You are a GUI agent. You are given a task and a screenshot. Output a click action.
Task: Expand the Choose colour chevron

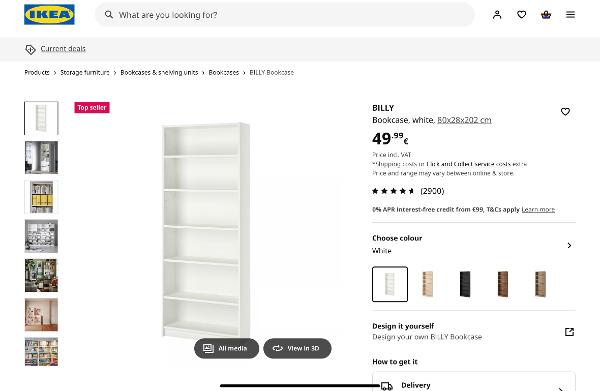569,245
